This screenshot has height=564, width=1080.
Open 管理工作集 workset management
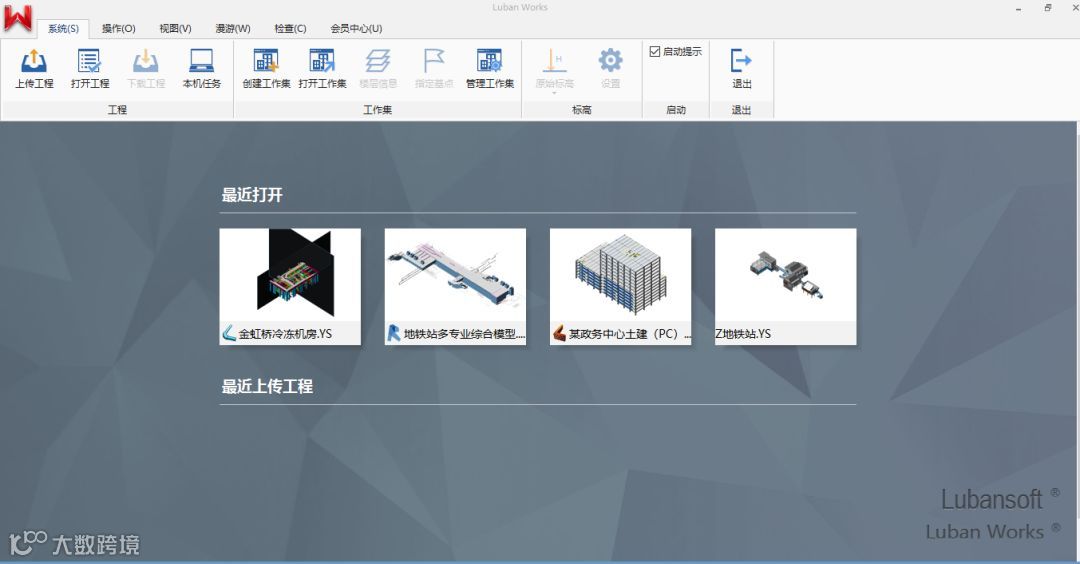point(490,69)
